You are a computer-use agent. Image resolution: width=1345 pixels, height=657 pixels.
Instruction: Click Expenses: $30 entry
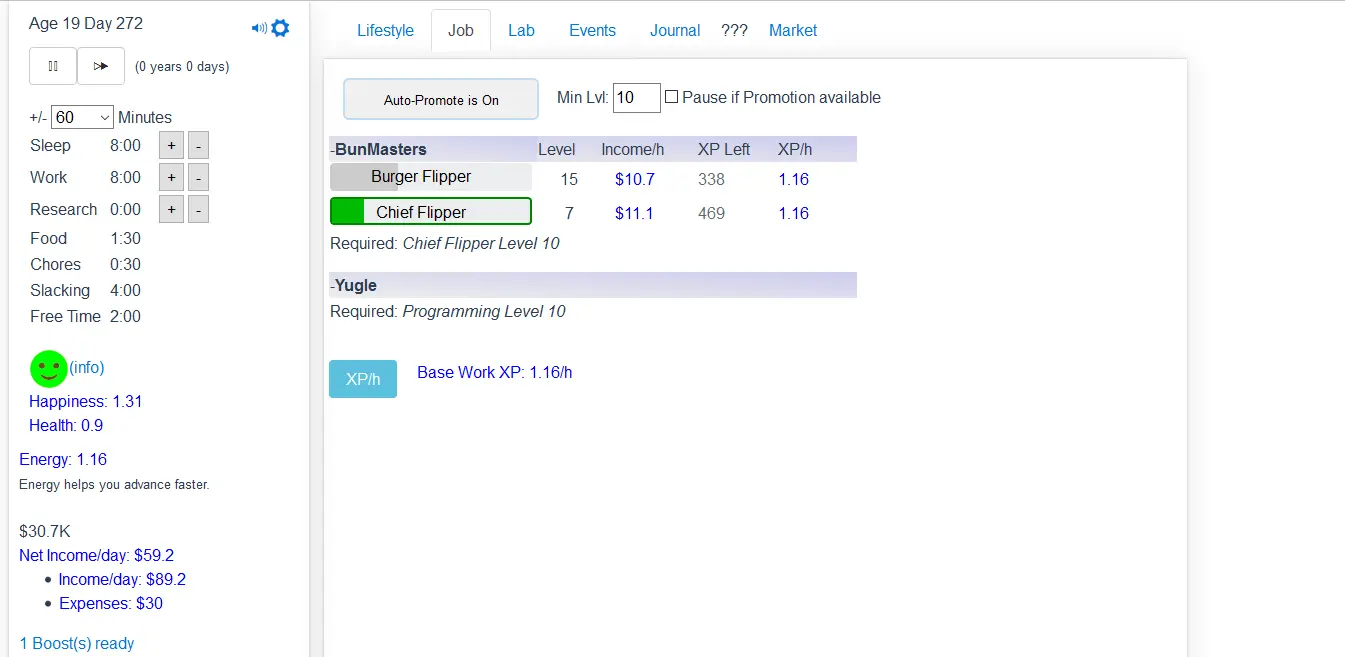pos(111,603)
